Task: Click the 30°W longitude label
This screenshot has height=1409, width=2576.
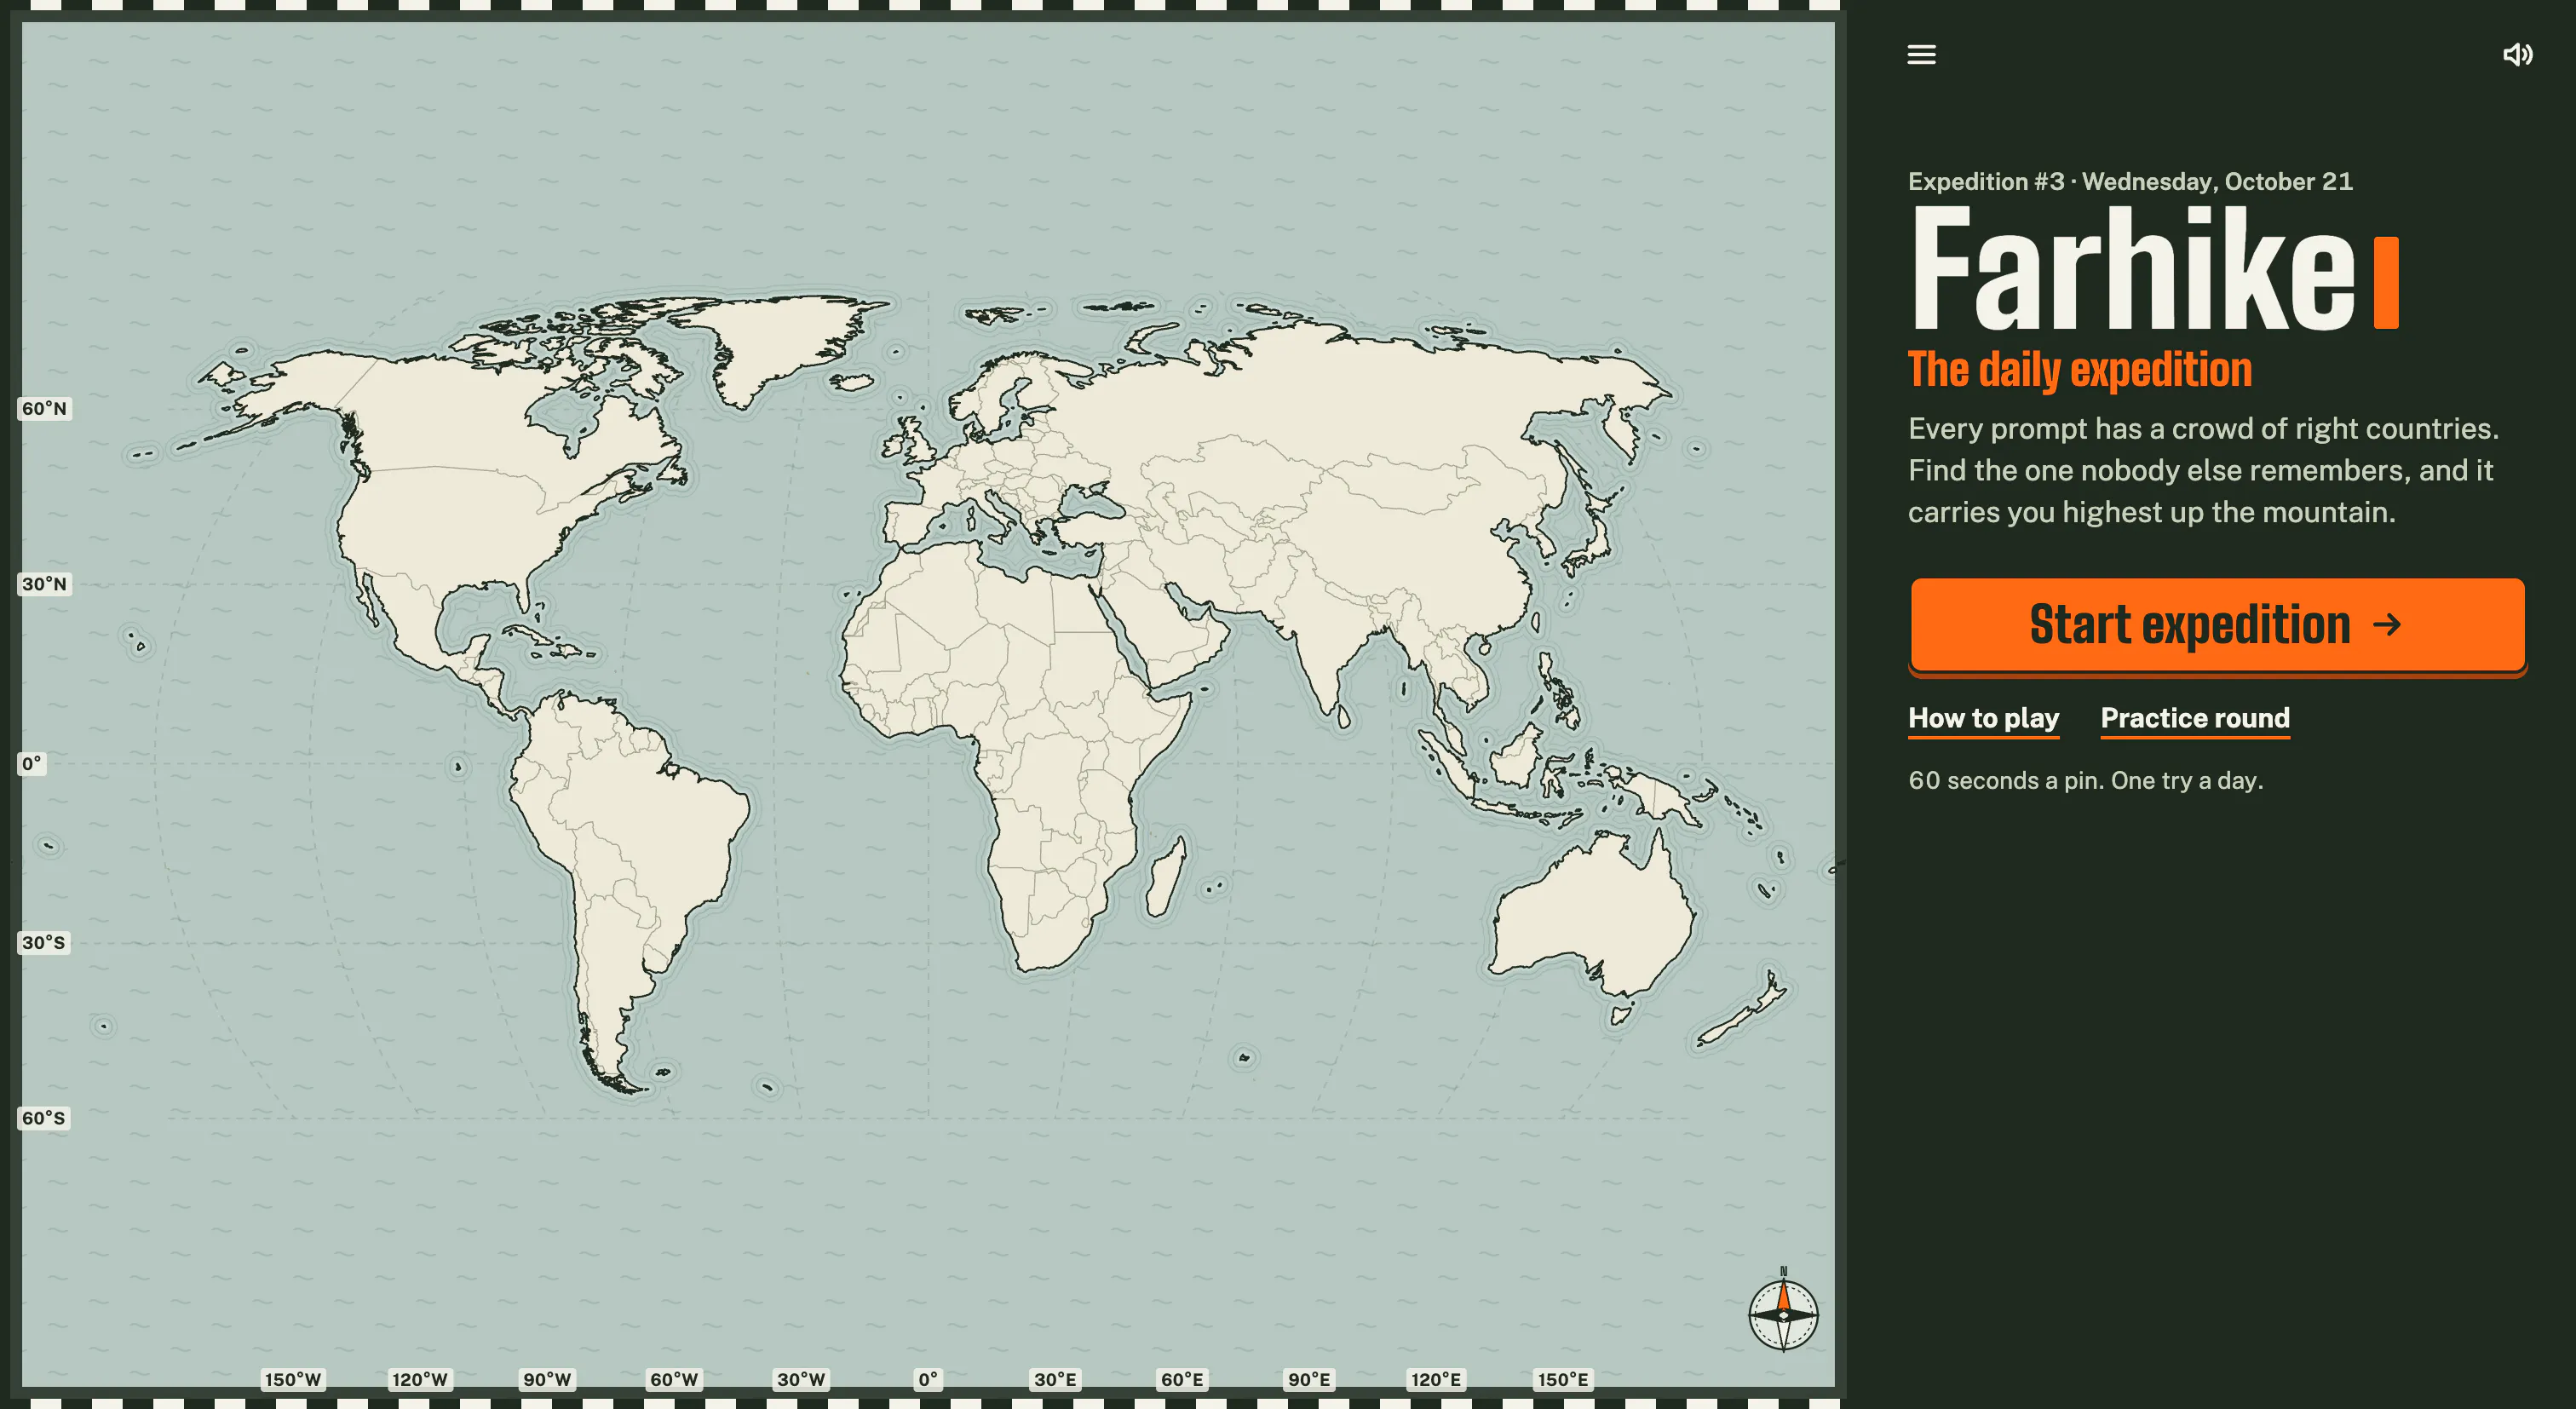Action: (801, 1380)
